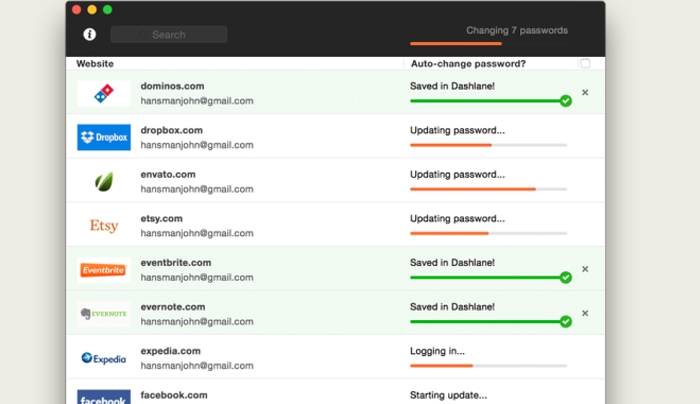Click "Saved in Dashlane!" on dominos.com row
The image size is (700, 404).
(452, 86)
